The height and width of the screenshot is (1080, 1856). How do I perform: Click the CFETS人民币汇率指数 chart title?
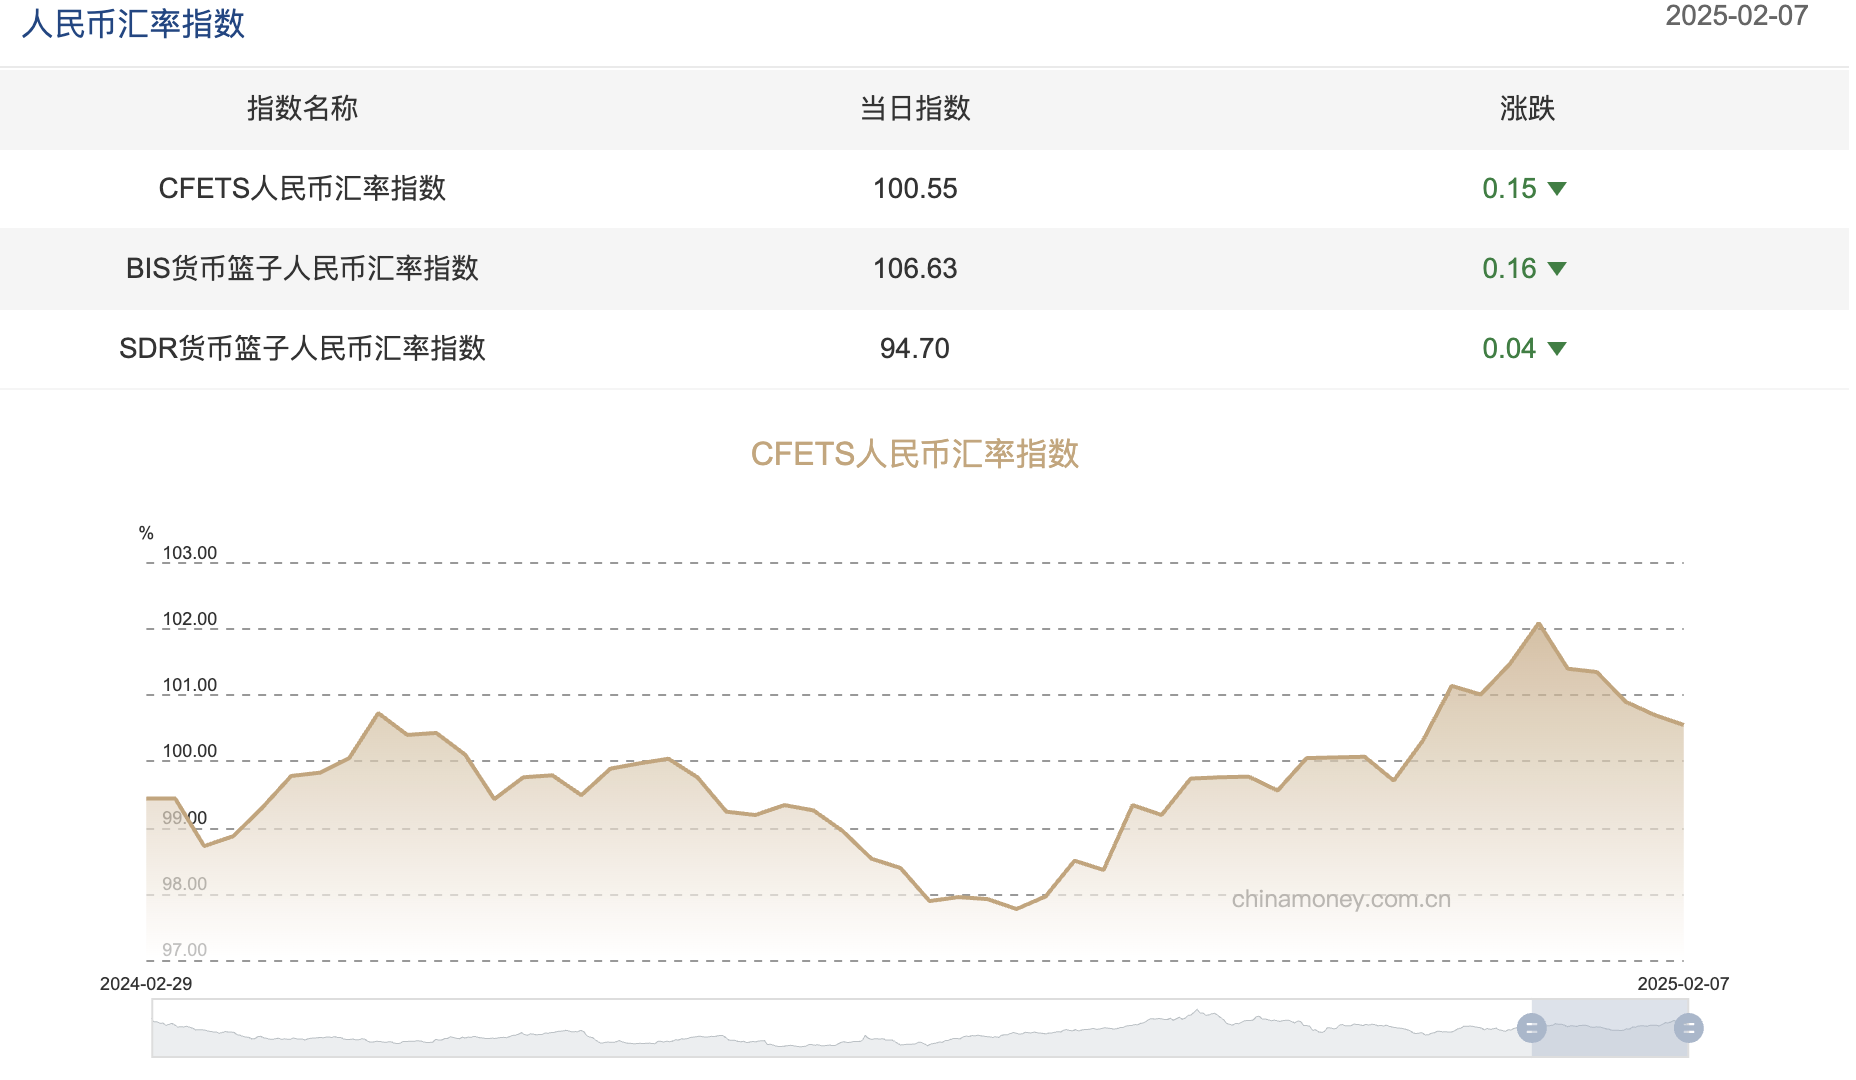point(916,453)
